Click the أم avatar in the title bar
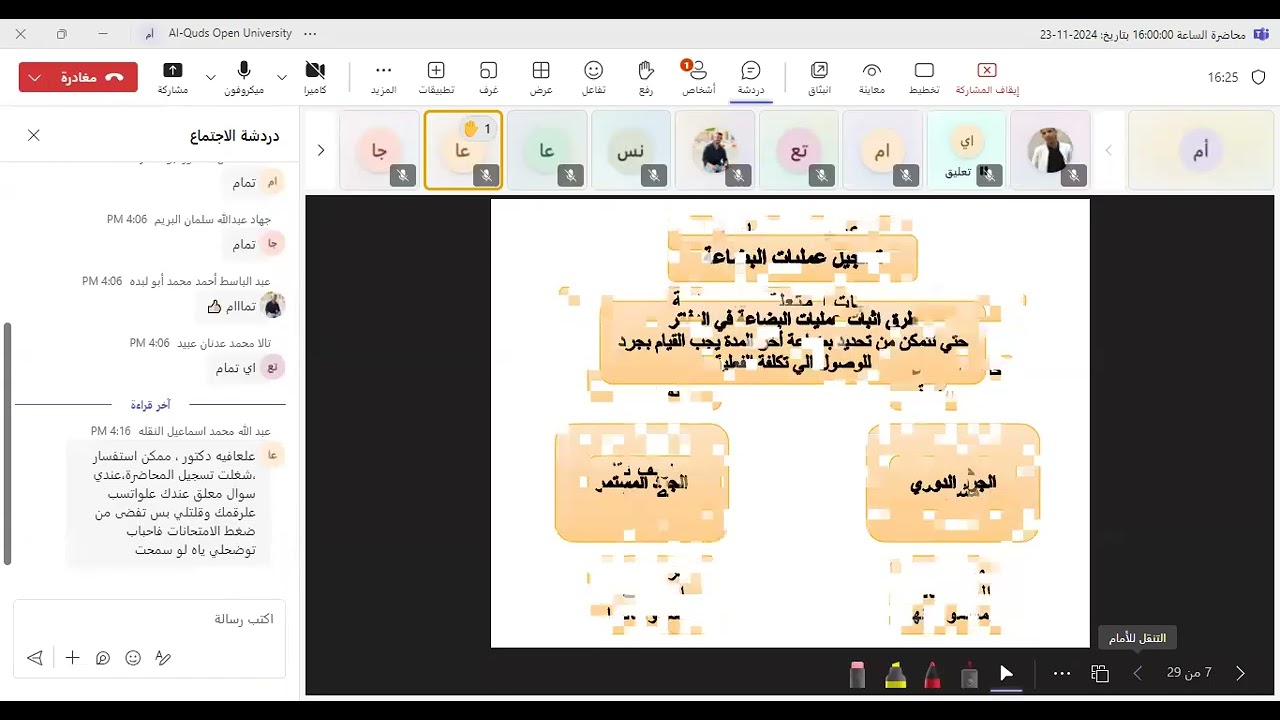 (x=149, y=34)
